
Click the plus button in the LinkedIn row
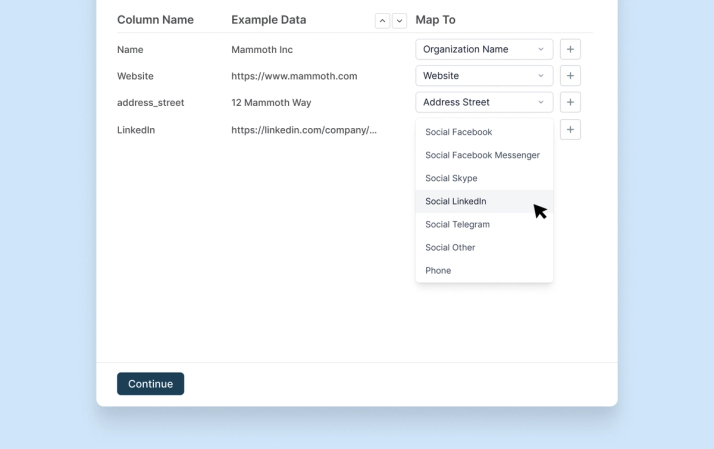point(570,129)
